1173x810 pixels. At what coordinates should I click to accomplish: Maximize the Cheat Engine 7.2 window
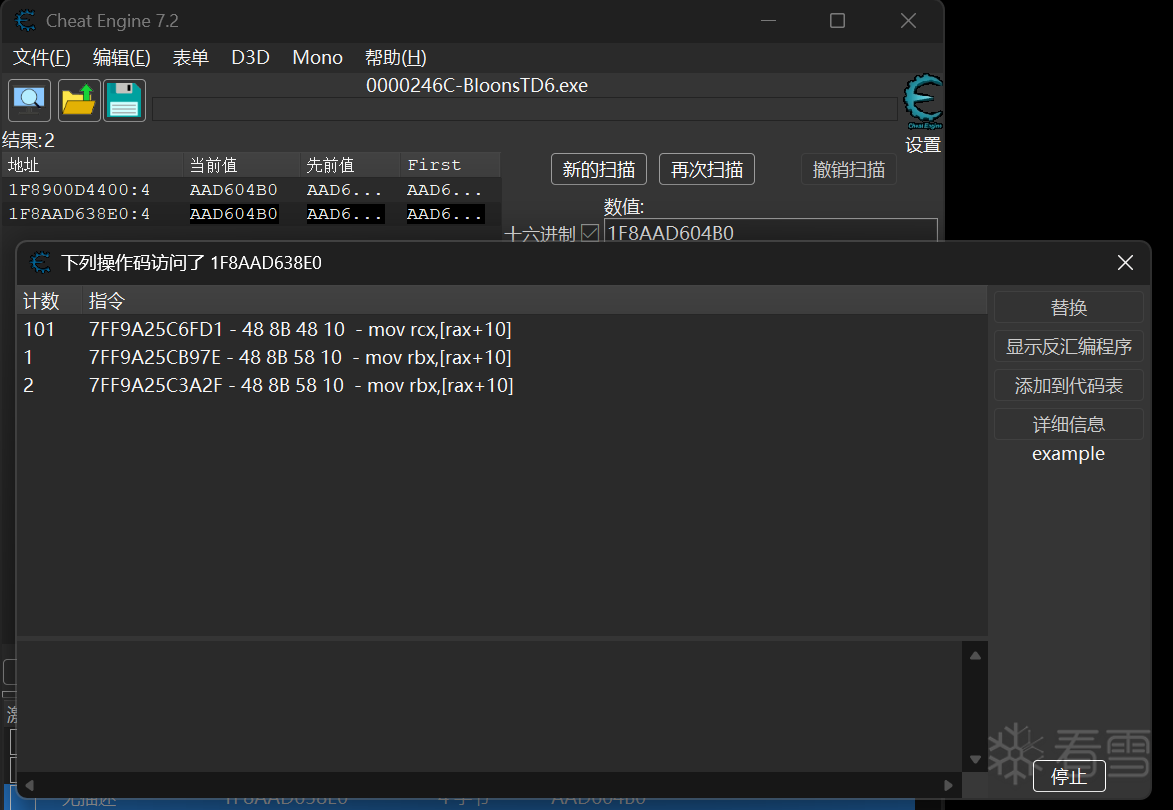[837, 20]
